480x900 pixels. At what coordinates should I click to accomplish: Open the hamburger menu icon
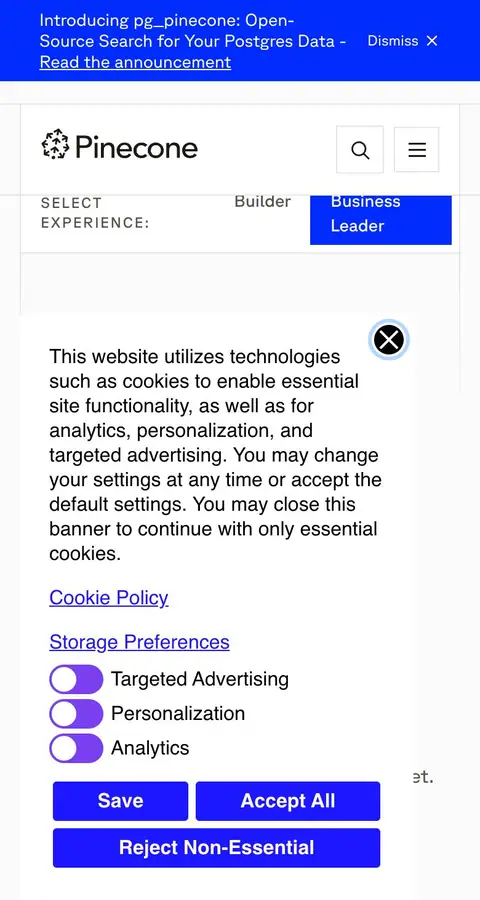click(x=417, y=150)
